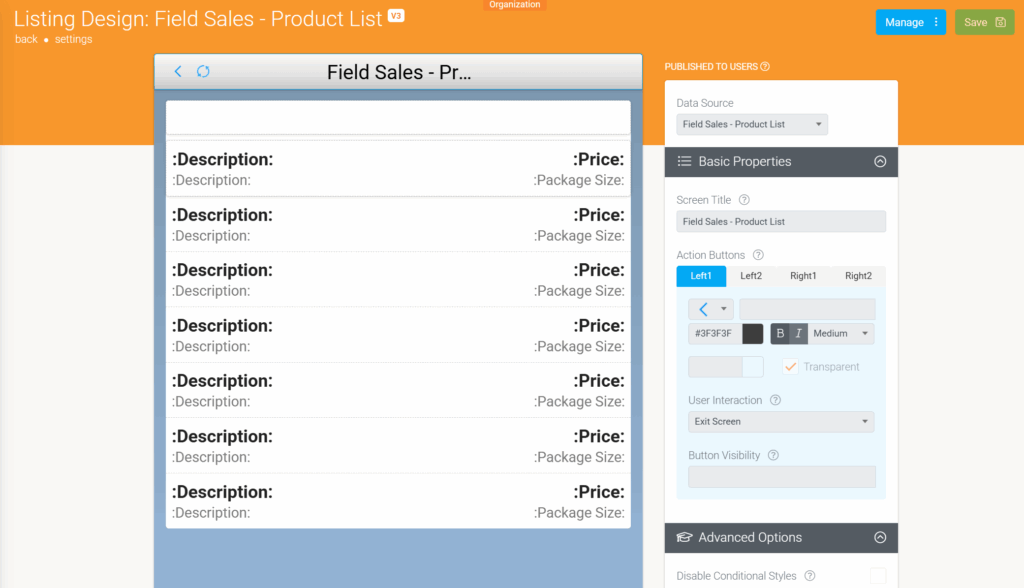Toggle Bold formatting button

click(780, 333)
